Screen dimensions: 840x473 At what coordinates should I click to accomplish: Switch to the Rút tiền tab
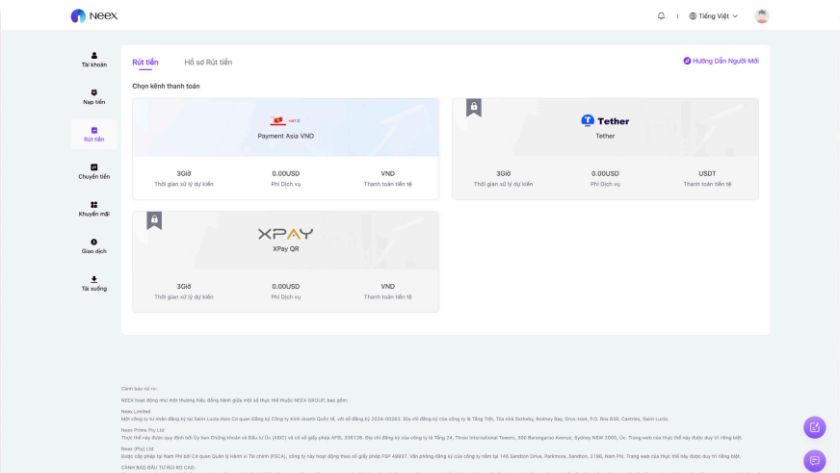[x=145, y=62]
